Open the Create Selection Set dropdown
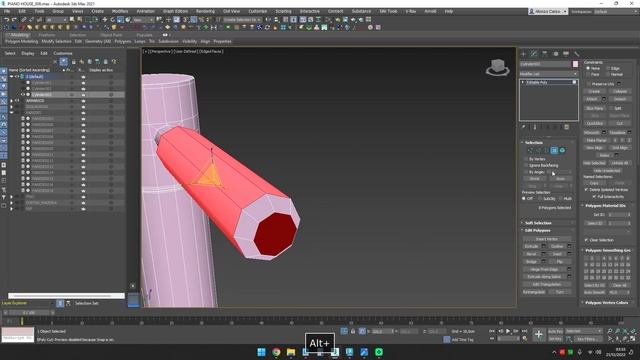Screen dimensions: 640x360 coord(242,20)
